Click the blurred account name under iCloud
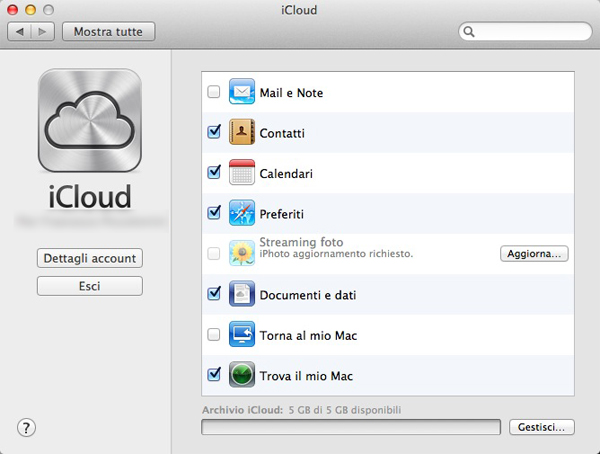The height and width of the screenshot is (454, 600). tap(91, 221)
